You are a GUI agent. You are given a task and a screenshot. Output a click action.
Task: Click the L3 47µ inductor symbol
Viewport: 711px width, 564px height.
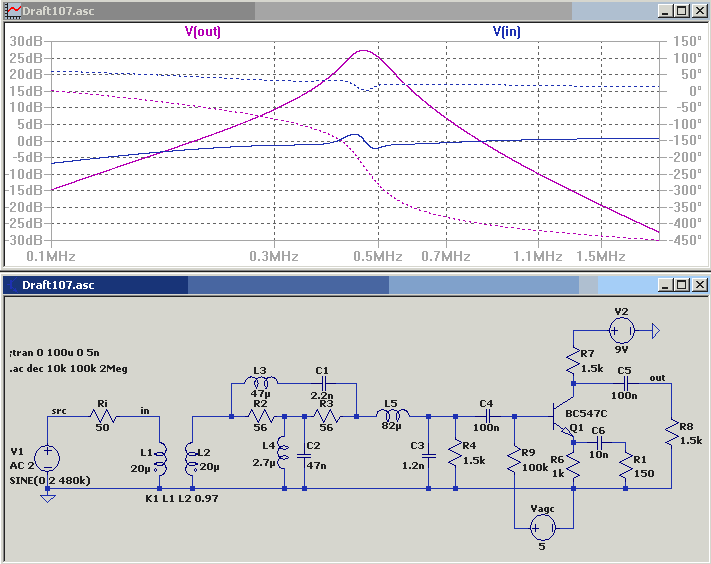point(261,381)
